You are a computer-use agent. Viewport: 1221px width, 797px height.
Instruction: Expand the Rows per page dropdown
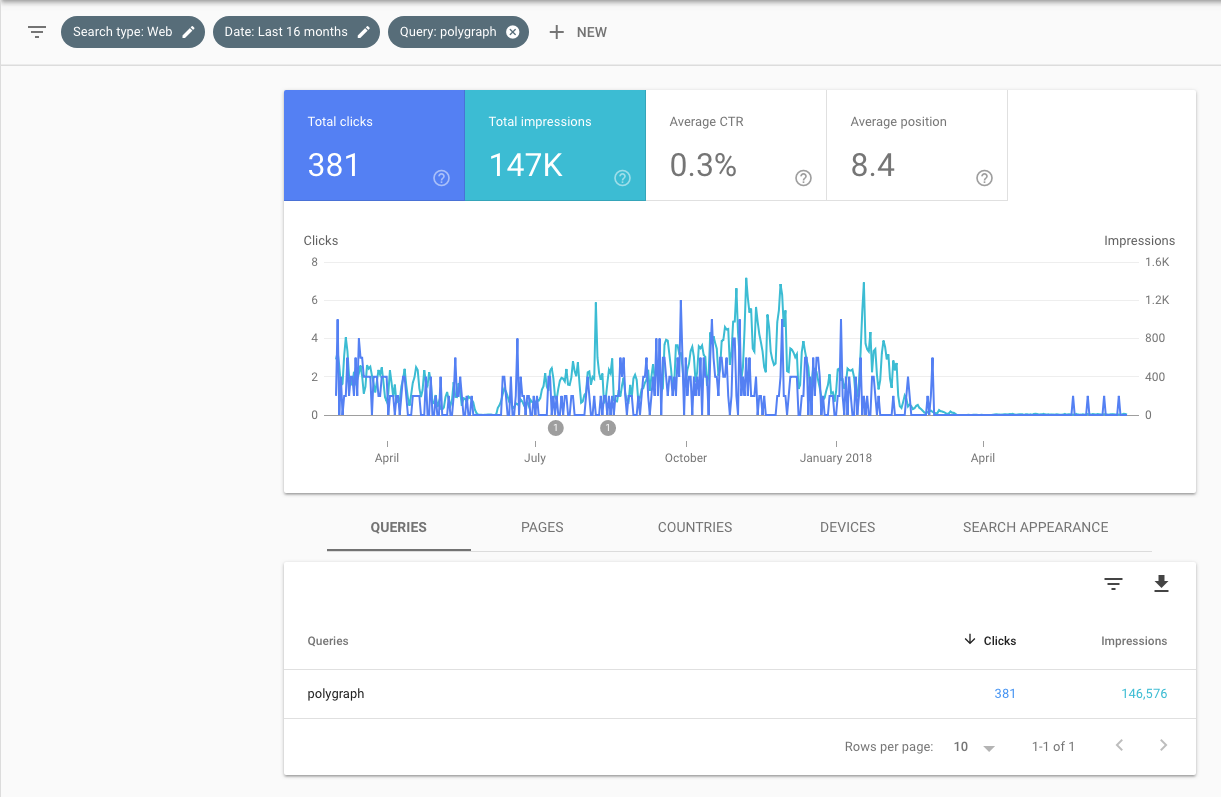point(975,747)
